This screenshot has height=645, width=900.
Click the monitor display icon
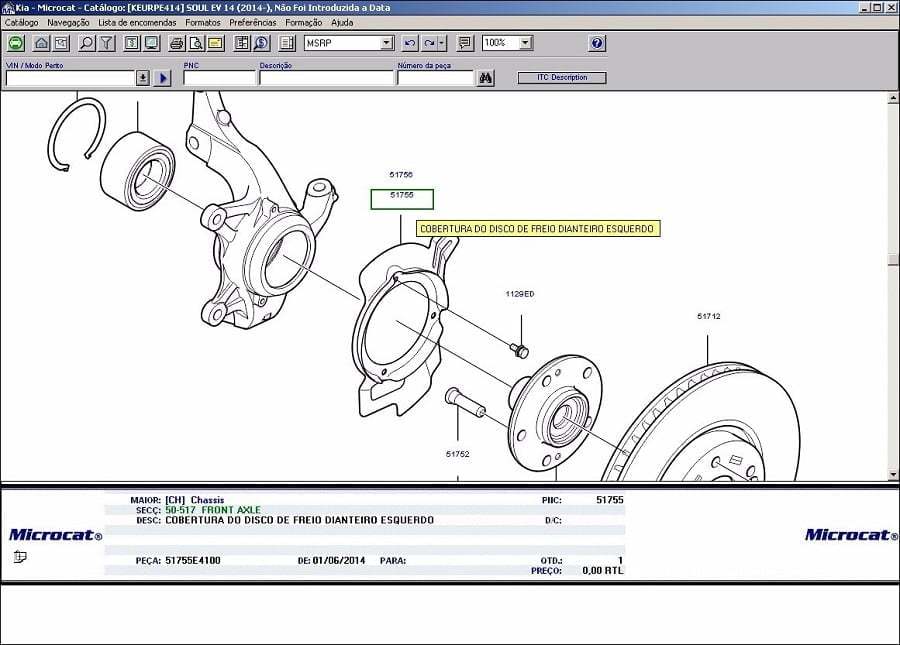pyautogui.click(x=152, y=43)
